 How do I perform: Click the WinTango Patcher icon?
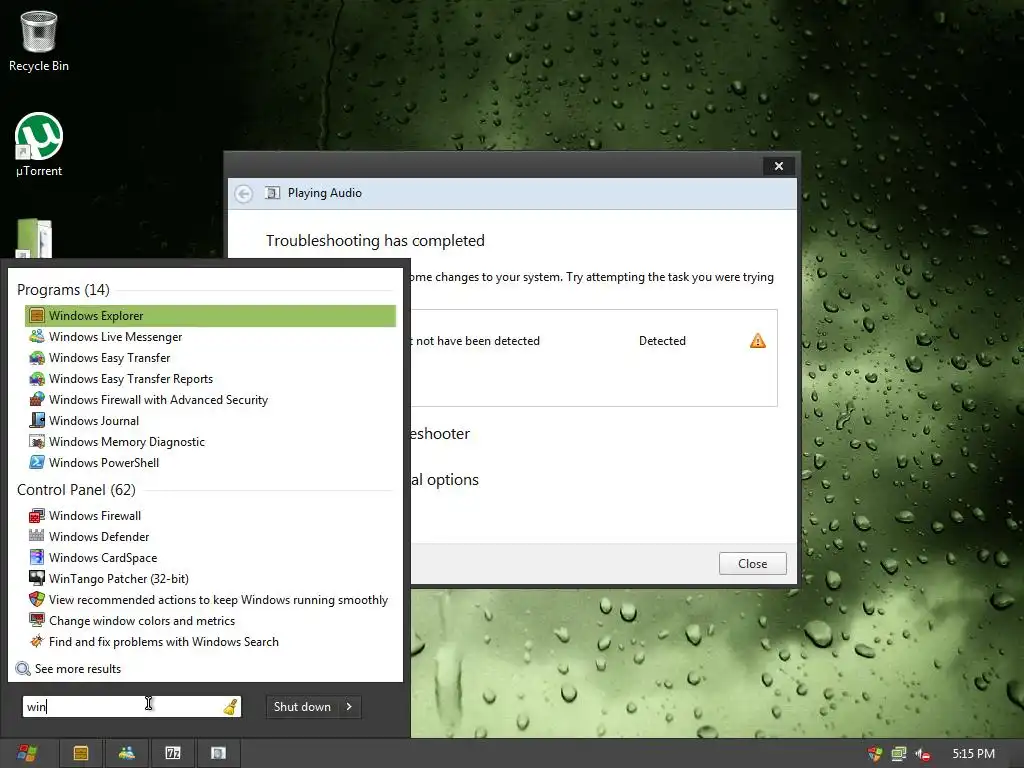point(37,579)
